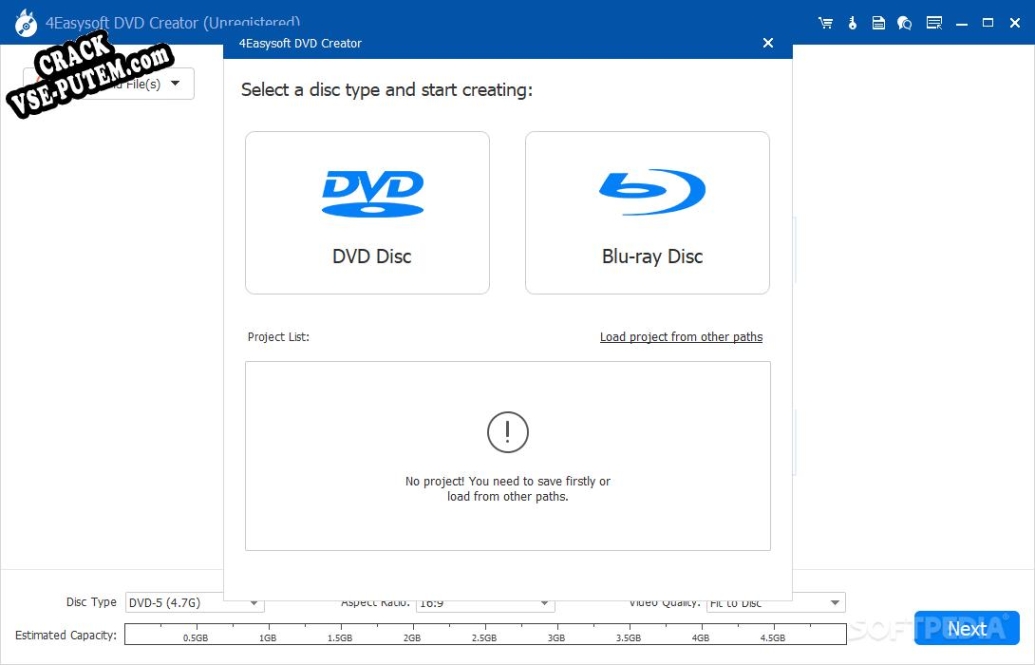
Task: Maximize the DVD Creator window
Action: pos(988,23)
